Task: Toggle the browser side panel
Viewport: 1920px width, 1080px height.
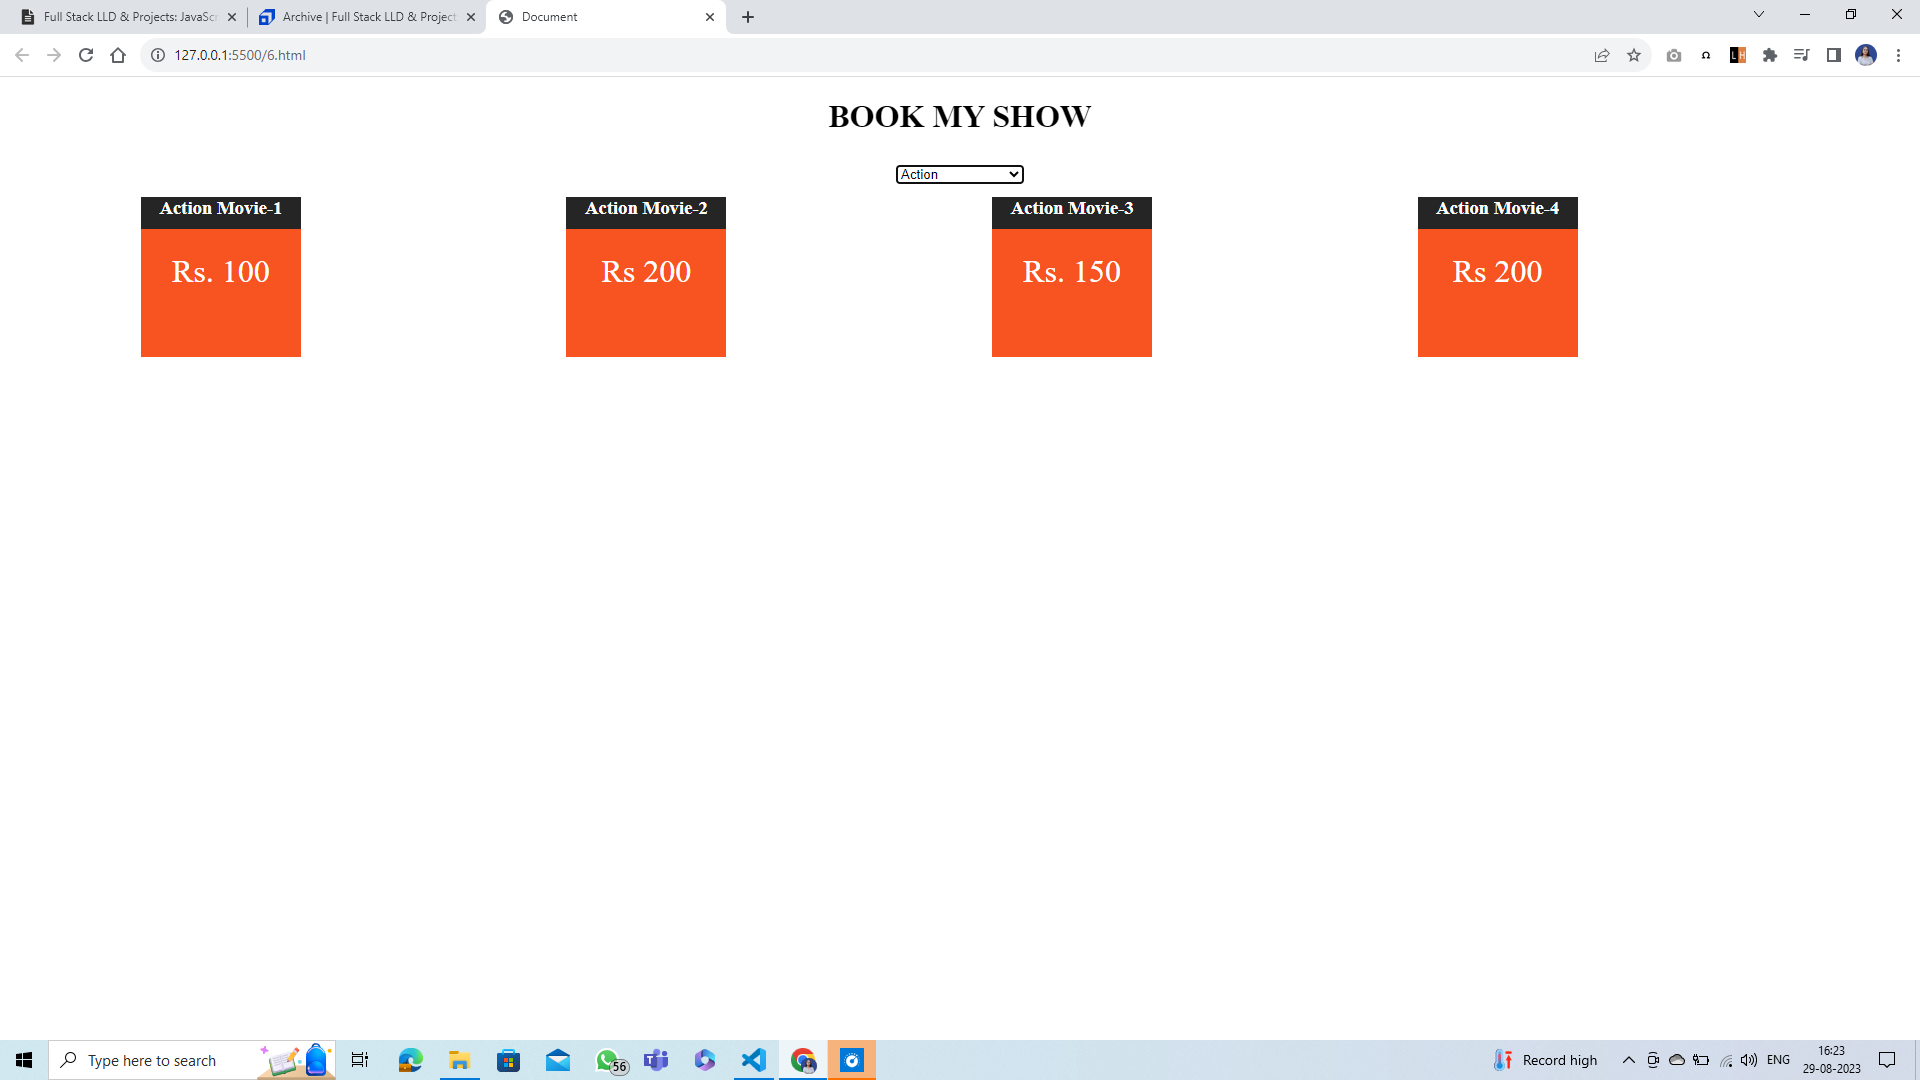Action: click(x=1834, y=55)
